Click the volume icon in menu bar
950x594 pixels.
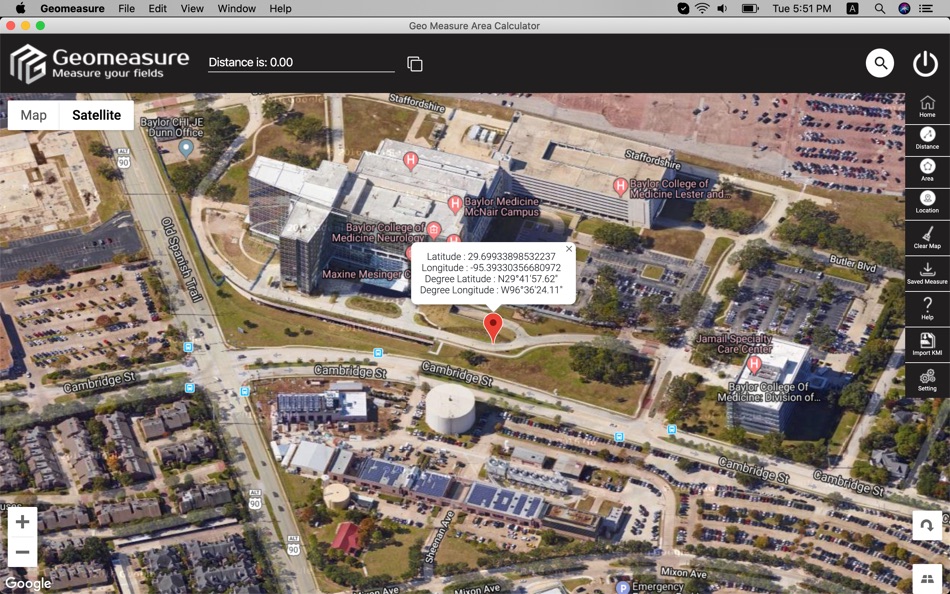tap(722, 8)
